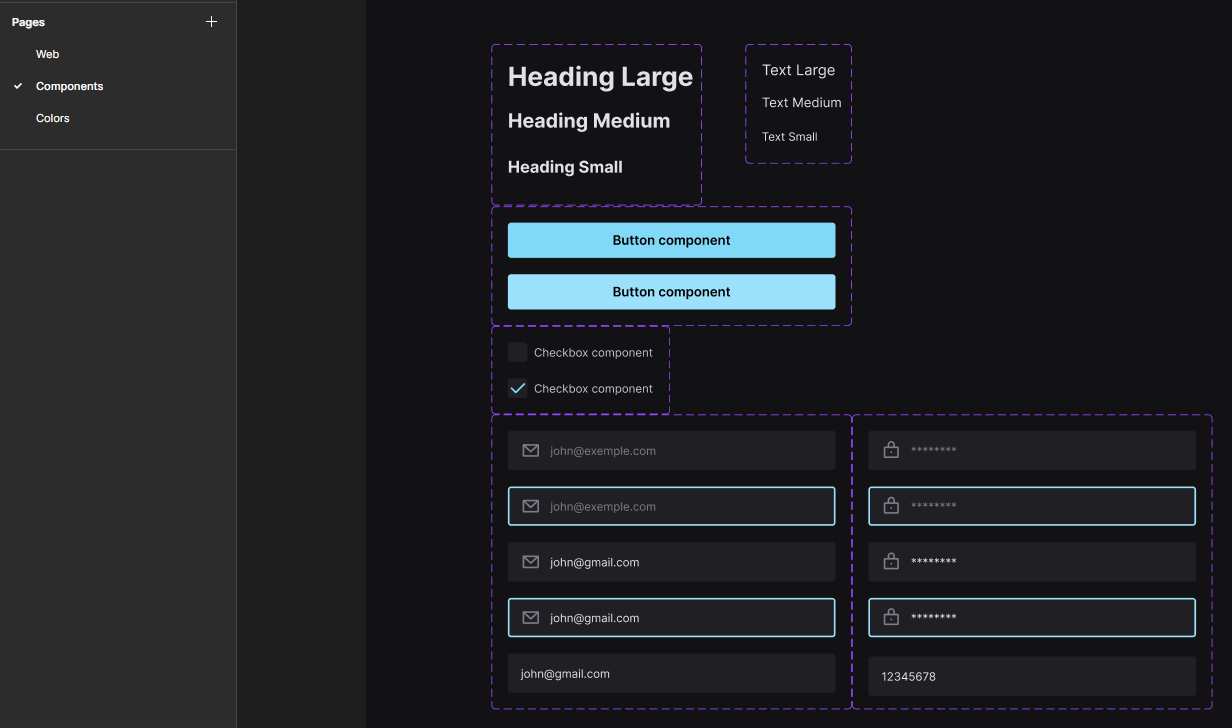
Task: Select the Text Large sample
Action: [x=798, y=70]
